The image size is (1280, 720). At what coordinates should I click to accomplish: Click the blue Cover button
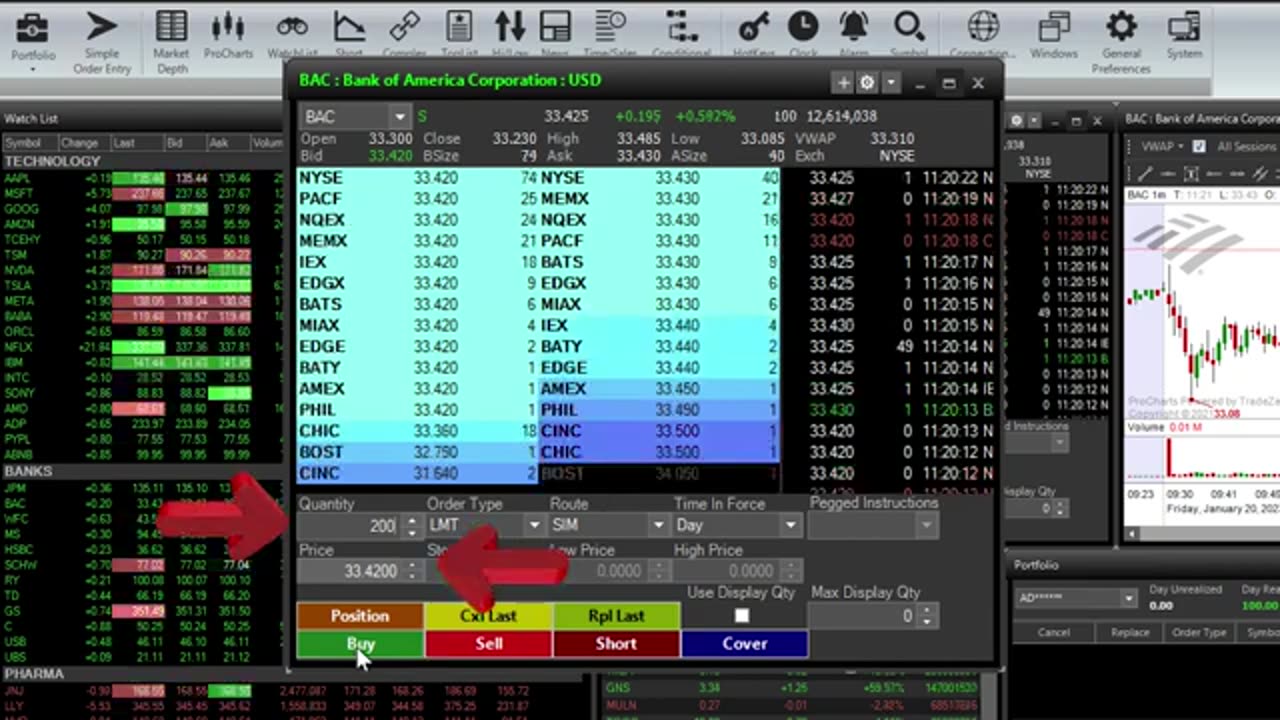(x=744, y=644)
